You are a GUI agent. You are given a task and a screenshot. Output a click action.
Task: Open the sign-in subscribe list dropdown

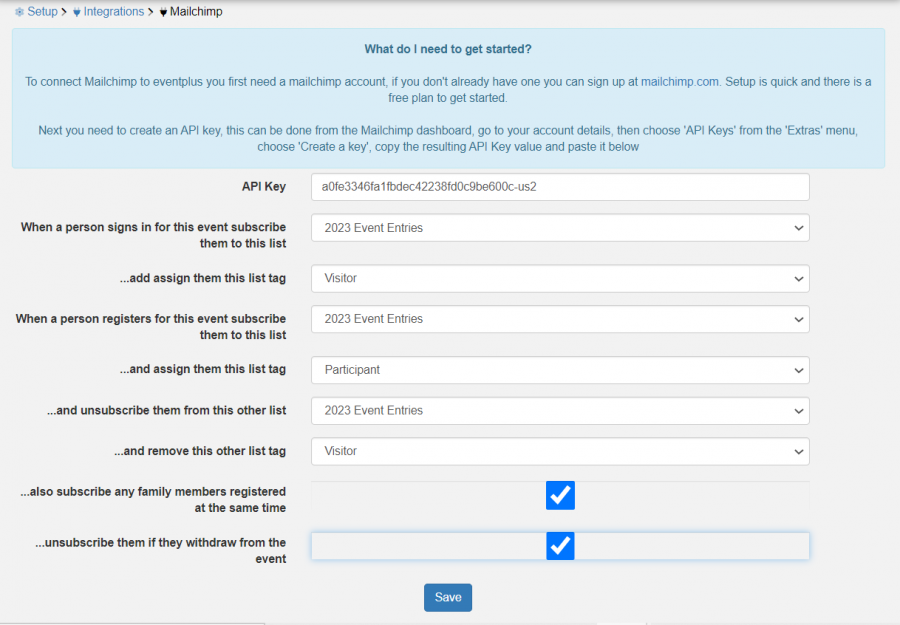pyautogui.click(x=560, y=227)
